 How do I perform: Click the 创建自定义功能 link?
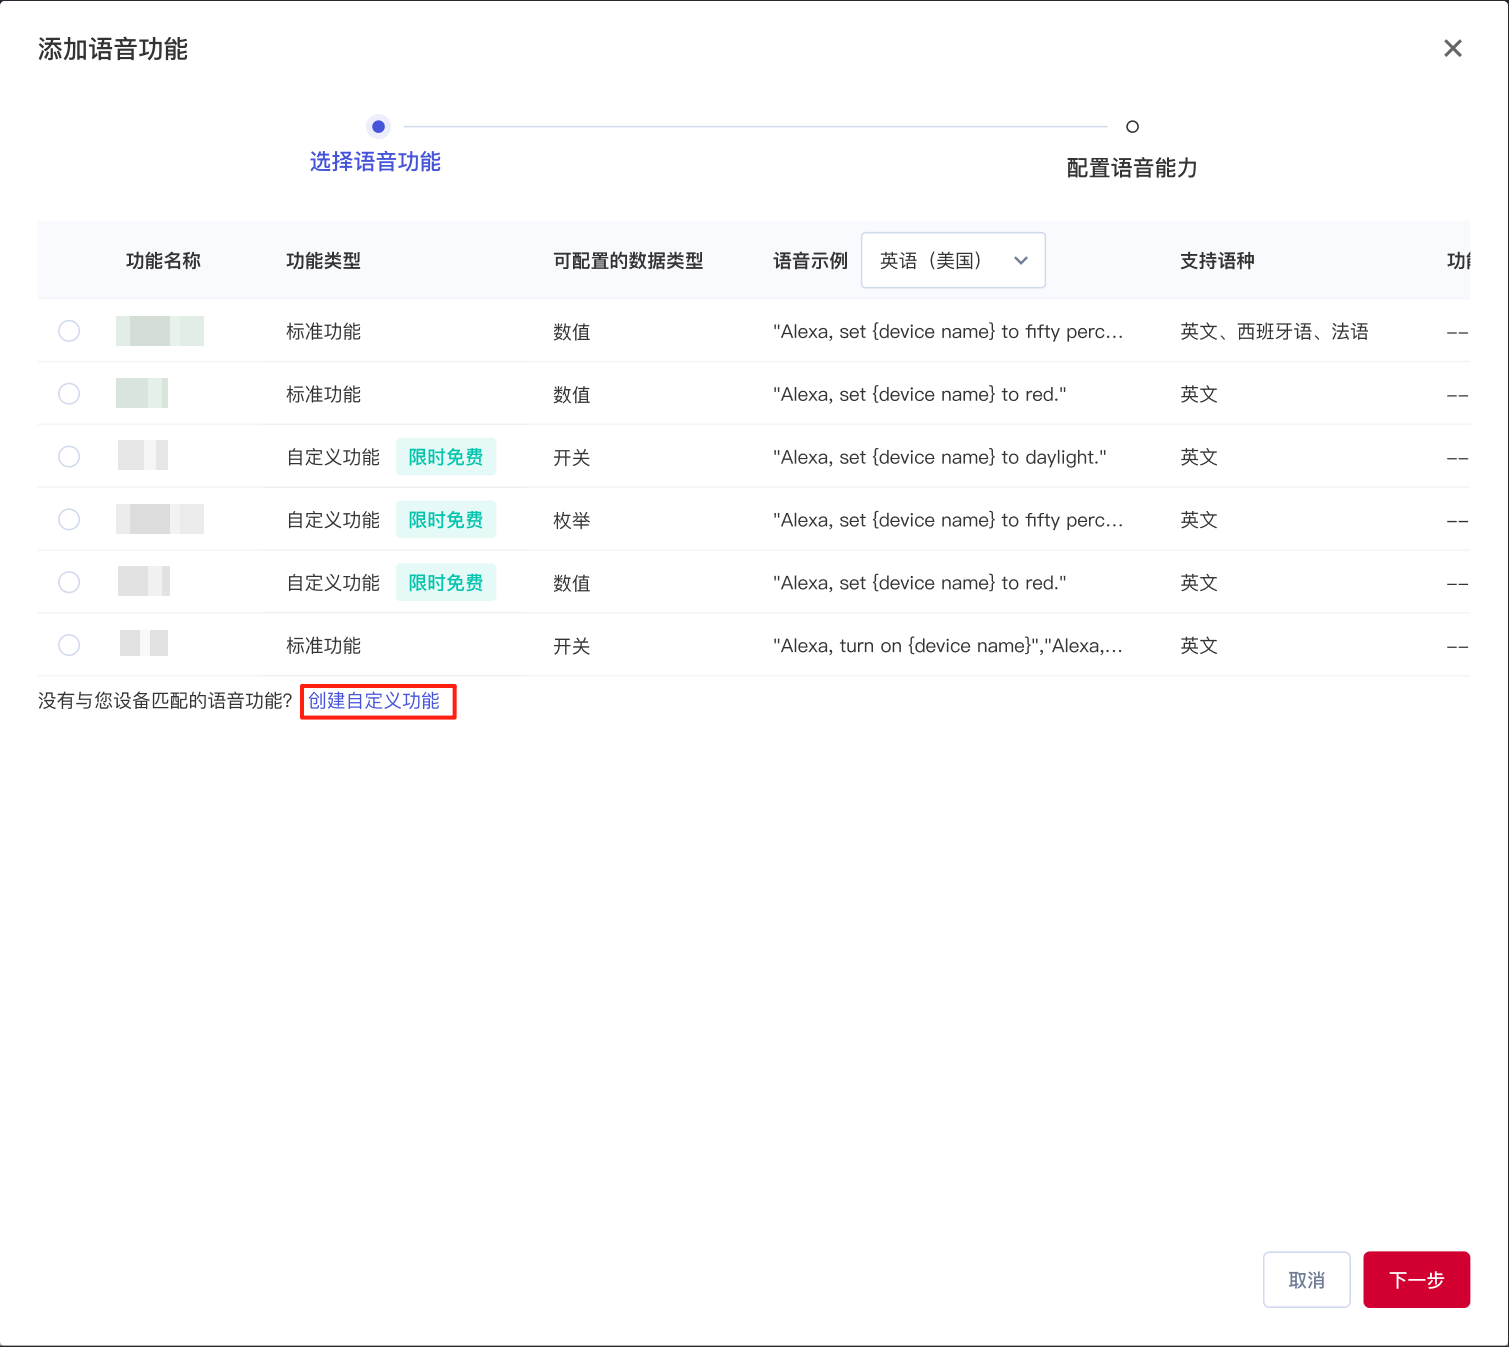374,701
